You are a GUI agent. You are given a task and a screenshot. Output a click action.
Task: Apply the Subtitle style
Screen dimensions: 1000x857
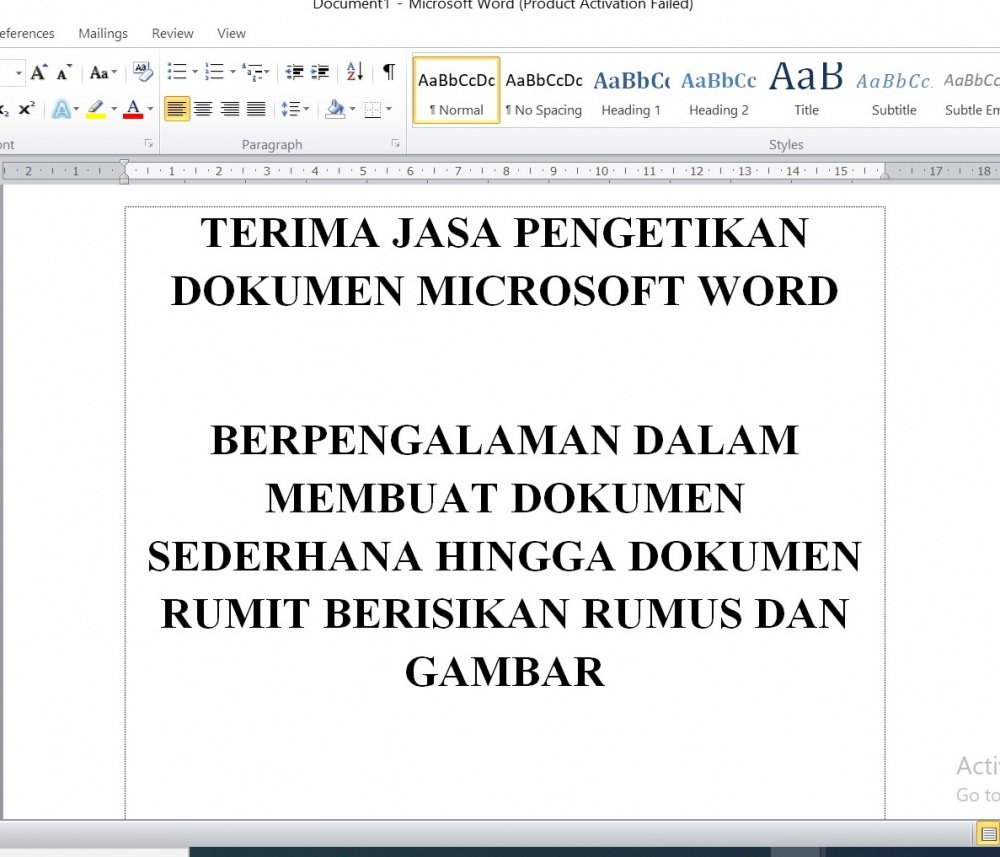pos(894,90)
